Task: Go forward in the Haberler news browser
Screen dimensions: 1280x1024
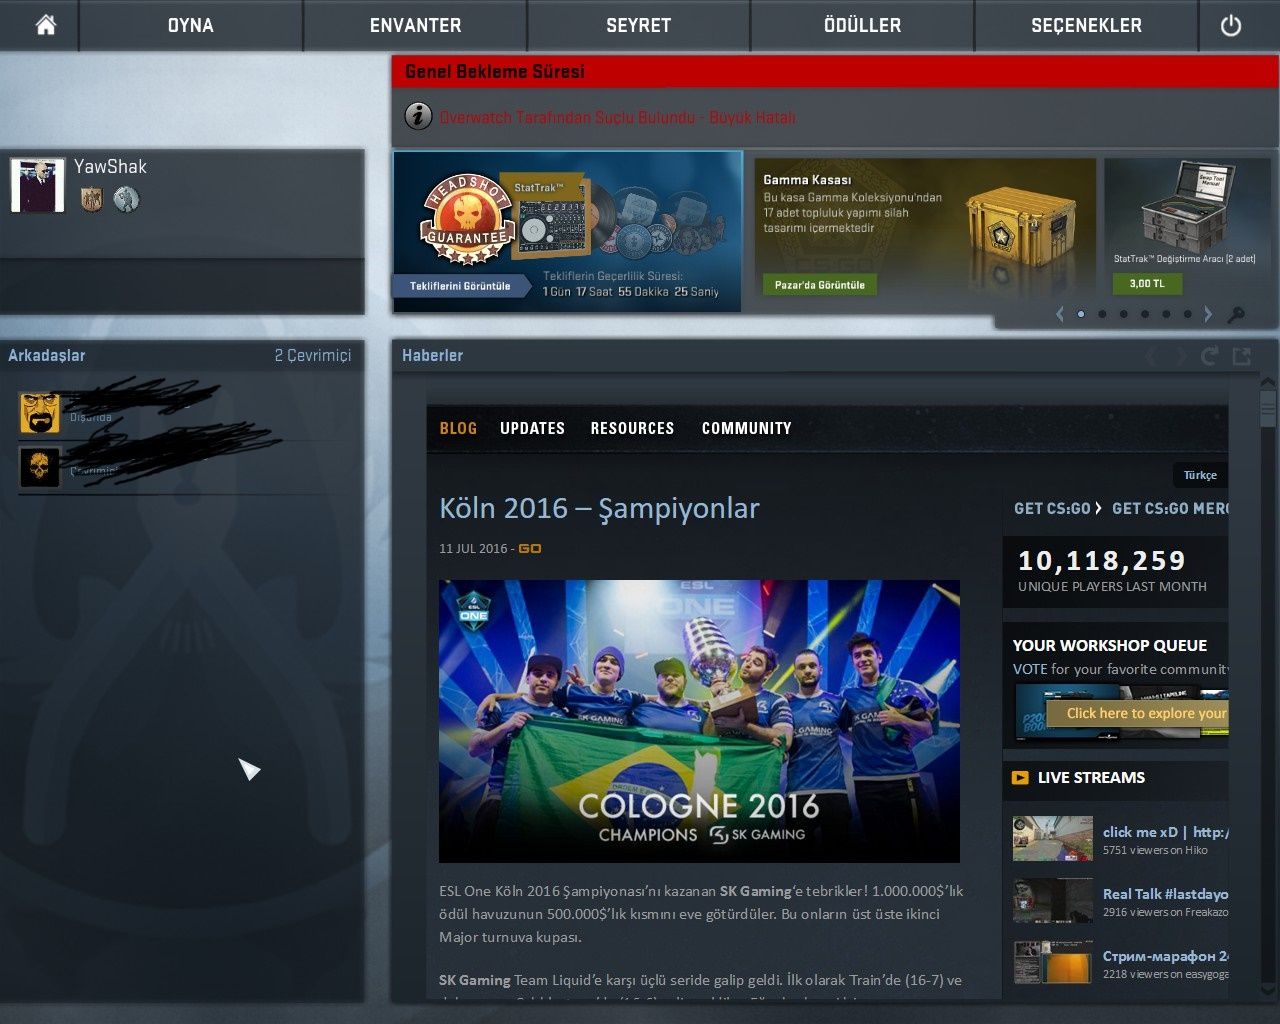Action: pyautogui.click(x=1180, y=356)
